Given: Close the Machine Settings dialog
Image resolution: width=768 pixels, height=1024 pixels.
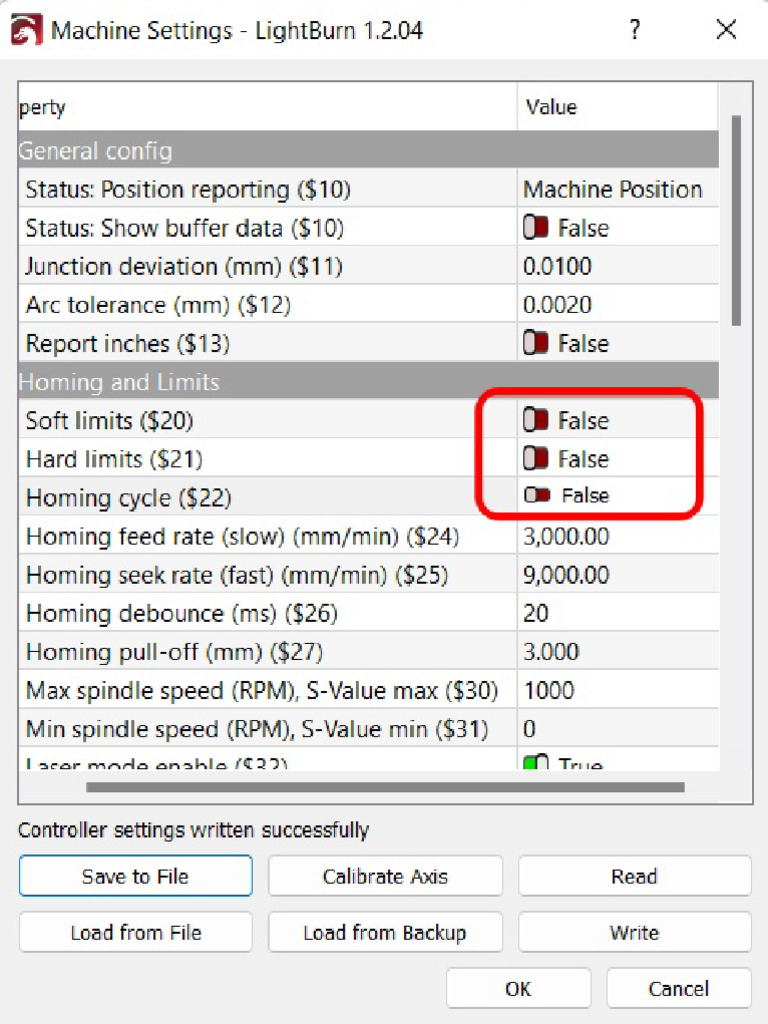Looking at the screenshot, I should point(726,30).
